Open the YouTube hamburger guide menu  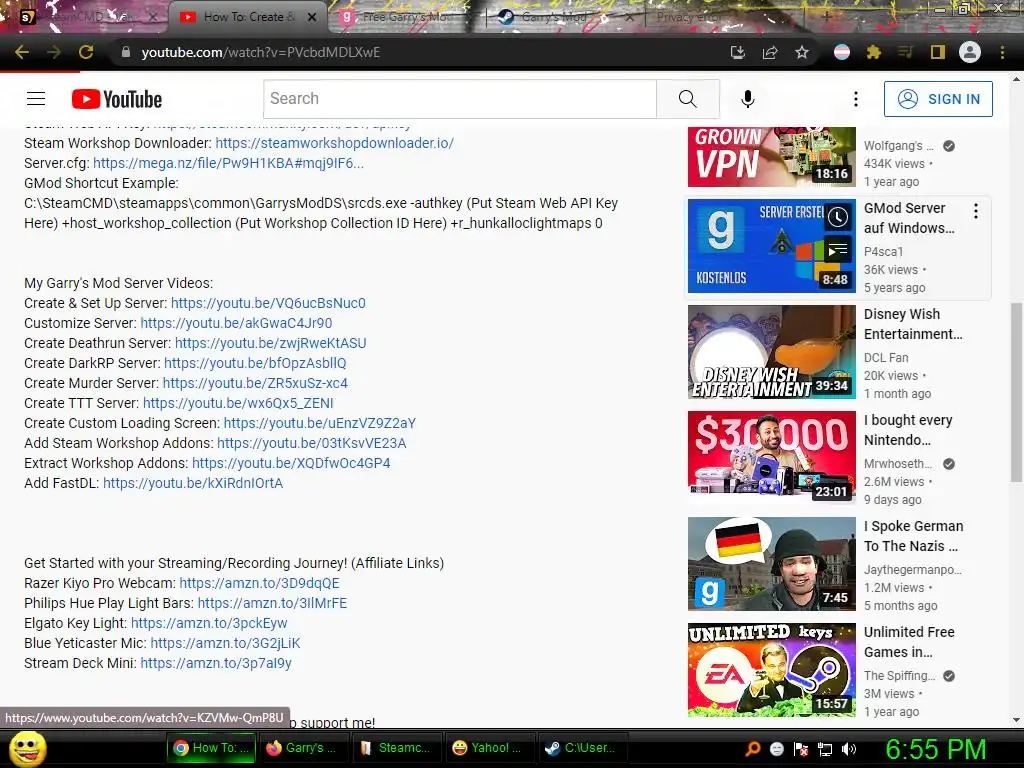pyautogui.click(x=36, y=99)
